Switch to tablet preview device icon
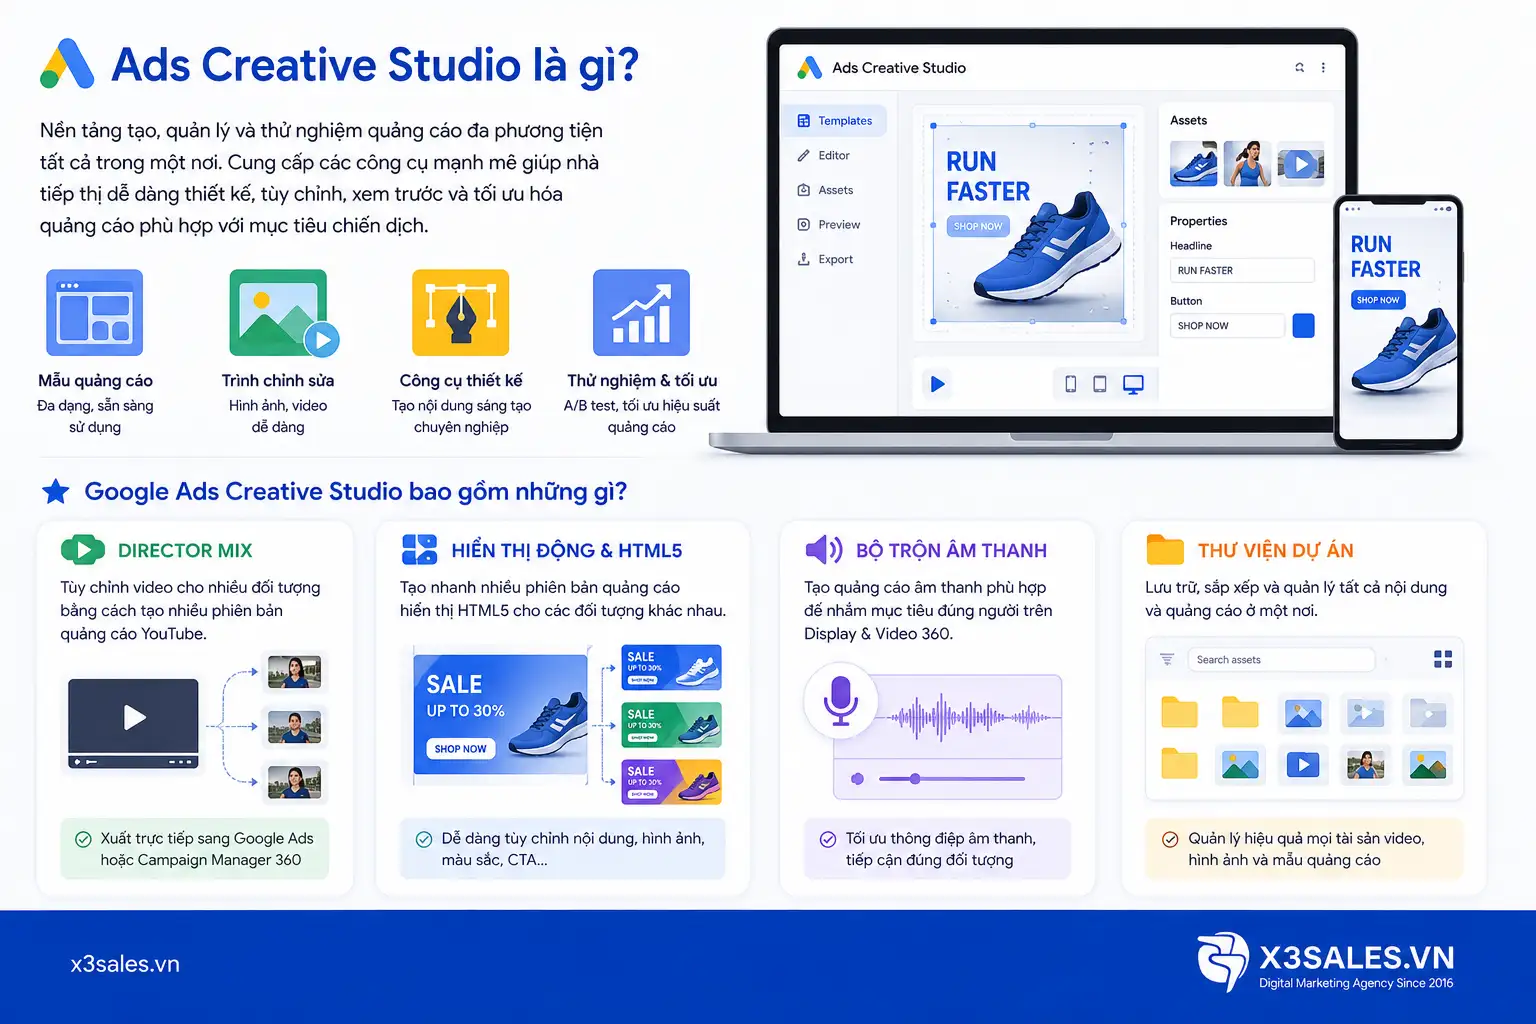 tap(1100, 384)
